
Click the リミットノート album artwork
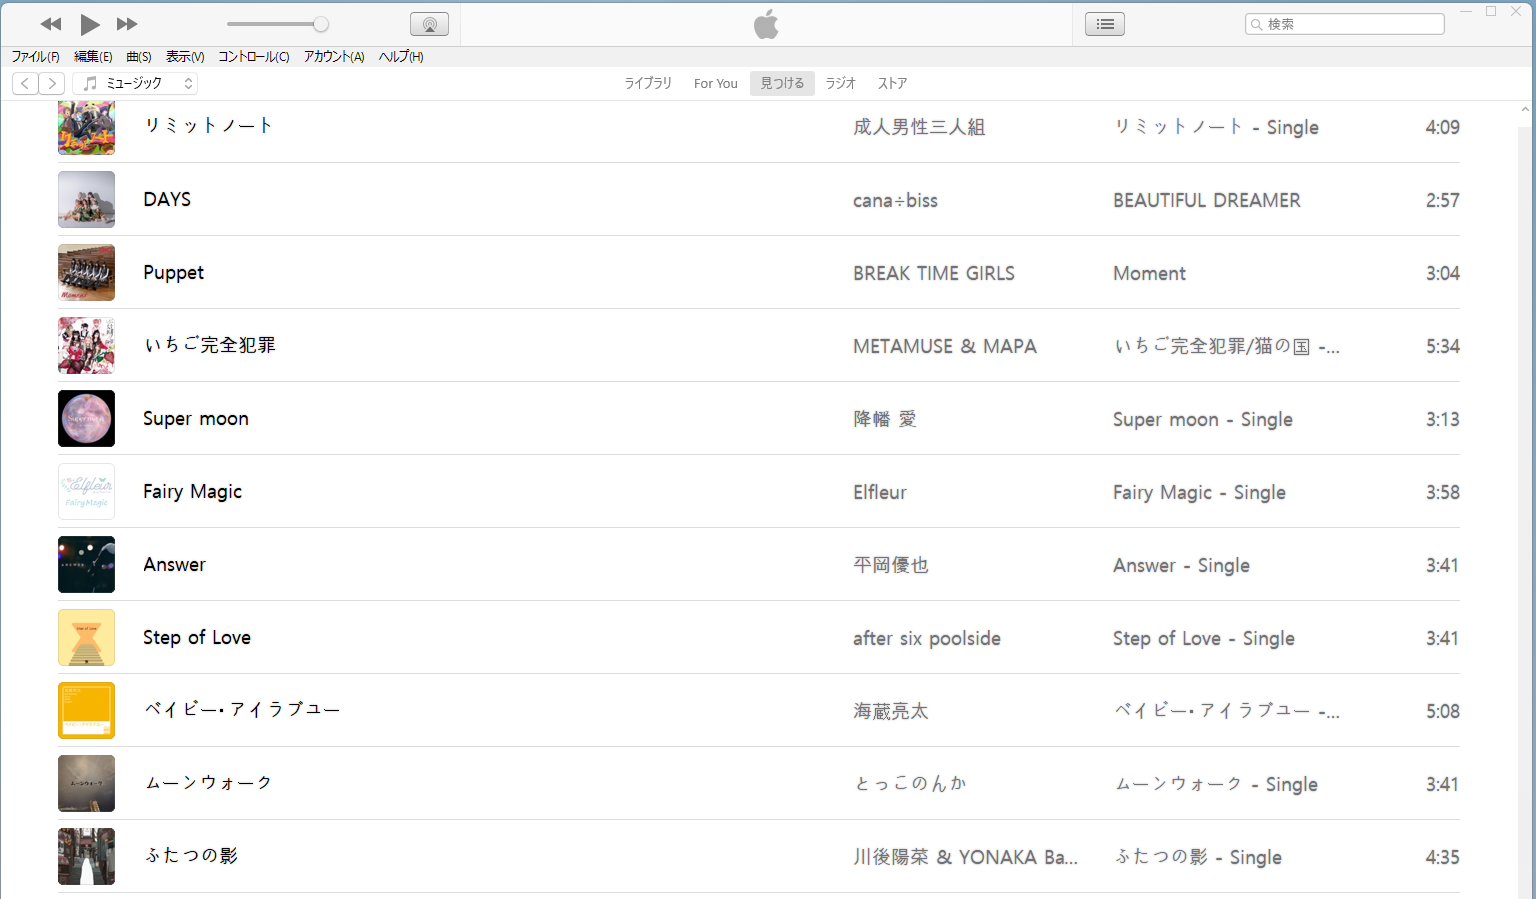click(x=86, y=127)
